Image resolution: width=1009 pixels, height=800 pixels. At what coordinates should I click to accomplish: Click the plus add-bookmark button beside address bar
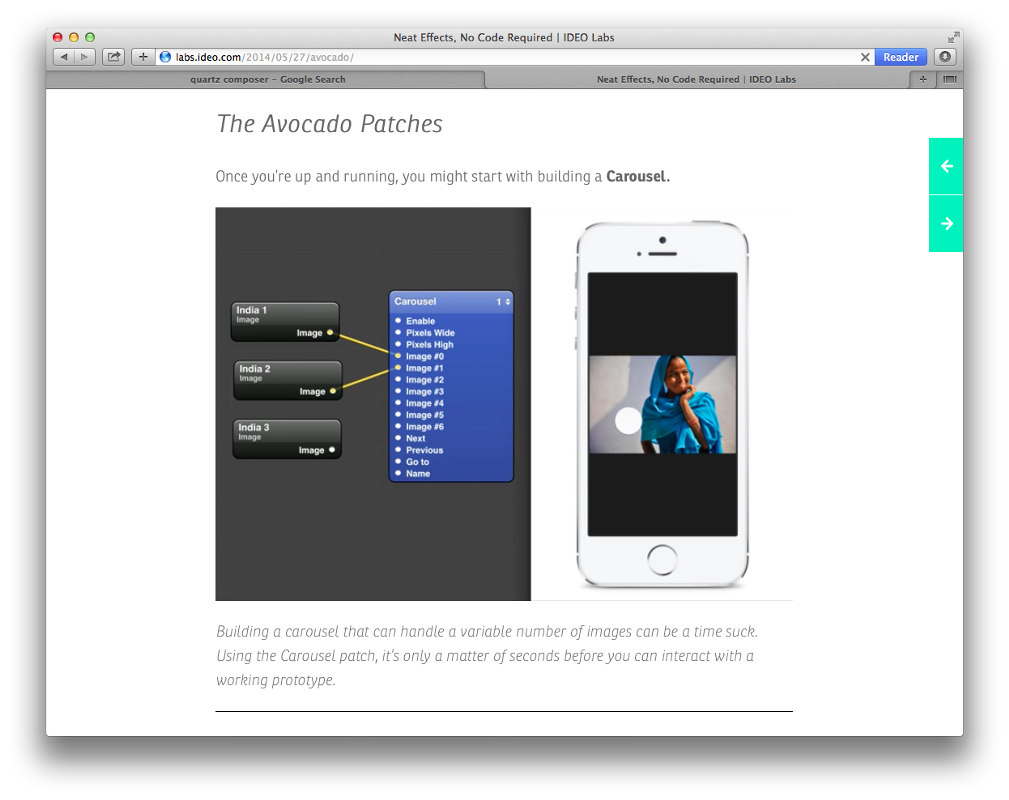click(x=142, y=57)
